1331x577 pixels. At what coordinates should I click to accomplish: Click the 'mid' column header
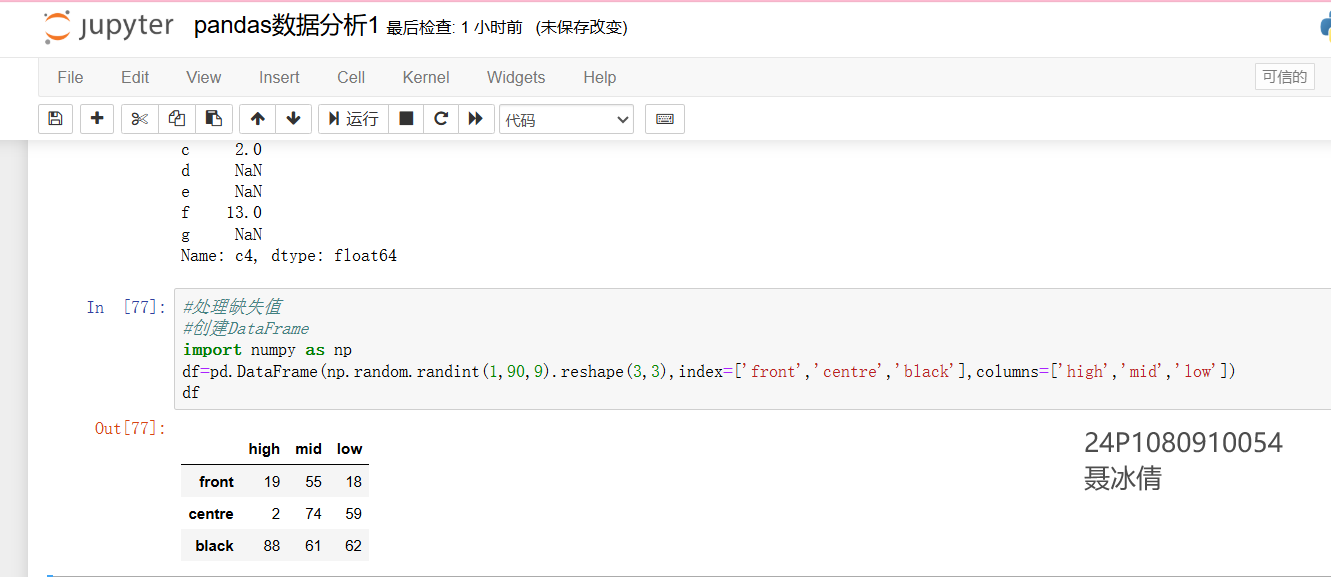[x=309, y=449]
